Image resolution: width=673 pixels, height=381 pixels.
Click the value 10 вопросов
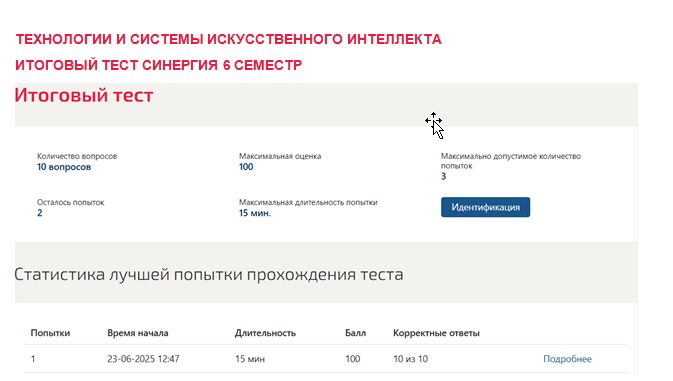[x=64, y=167]
